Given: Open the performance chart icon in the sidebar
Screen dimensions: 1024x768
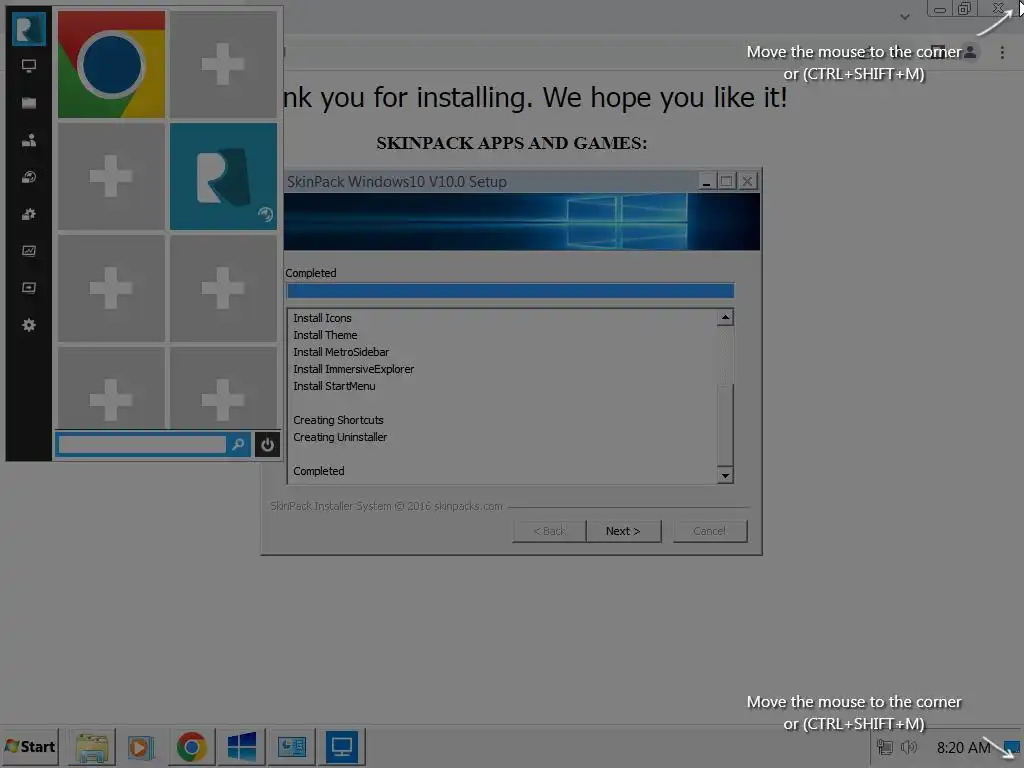Looking at the screenshot, I should pyautogui.click(x=29, y=251).
